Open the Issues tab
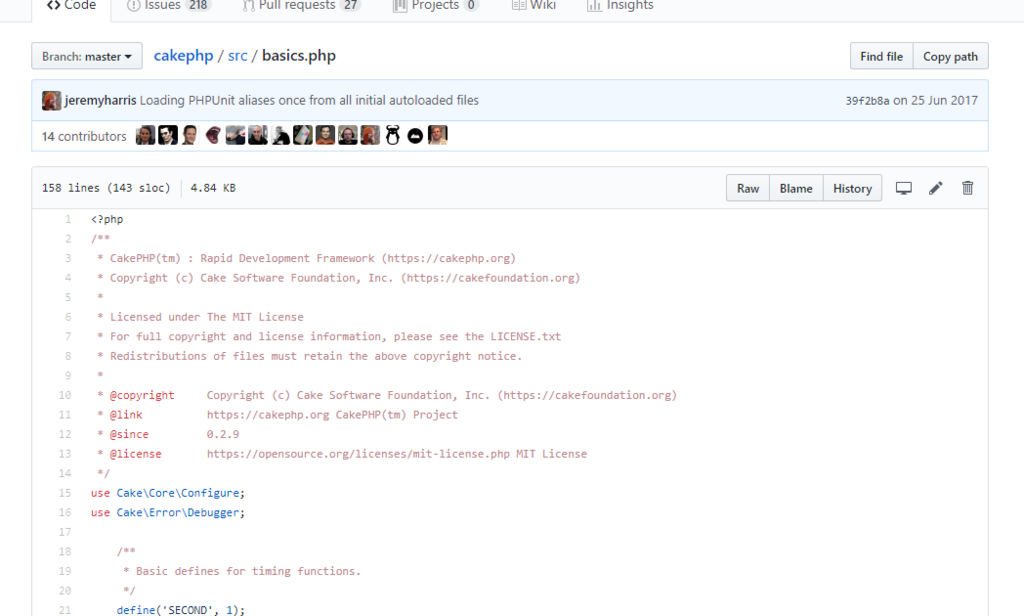This screenshot has height=616, width=1024. (x=168, y=6)
